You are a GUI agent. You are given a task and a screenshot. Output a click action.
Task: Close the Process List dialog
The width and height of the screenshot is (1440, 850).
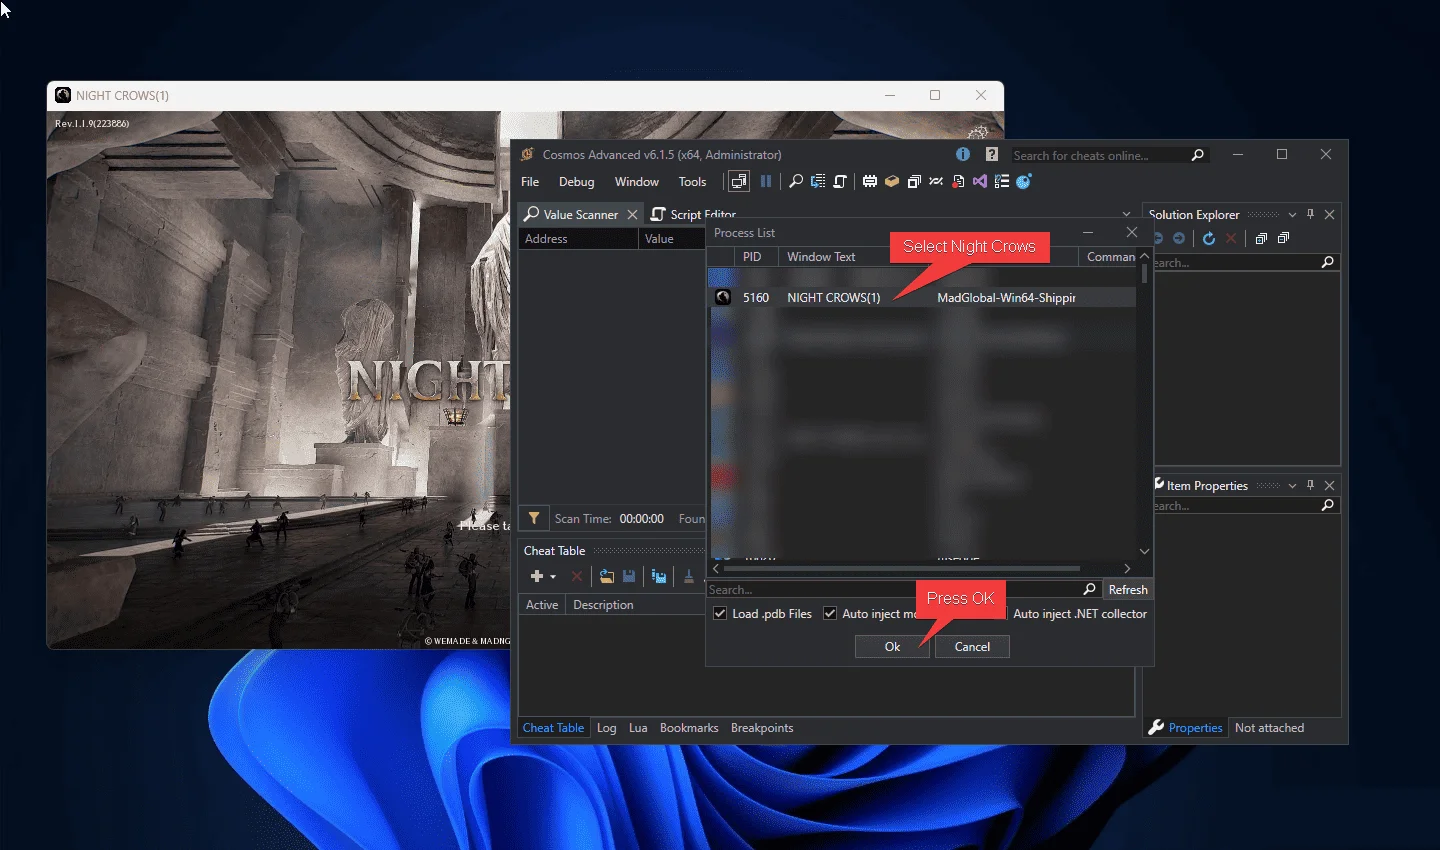[1132, 232]
